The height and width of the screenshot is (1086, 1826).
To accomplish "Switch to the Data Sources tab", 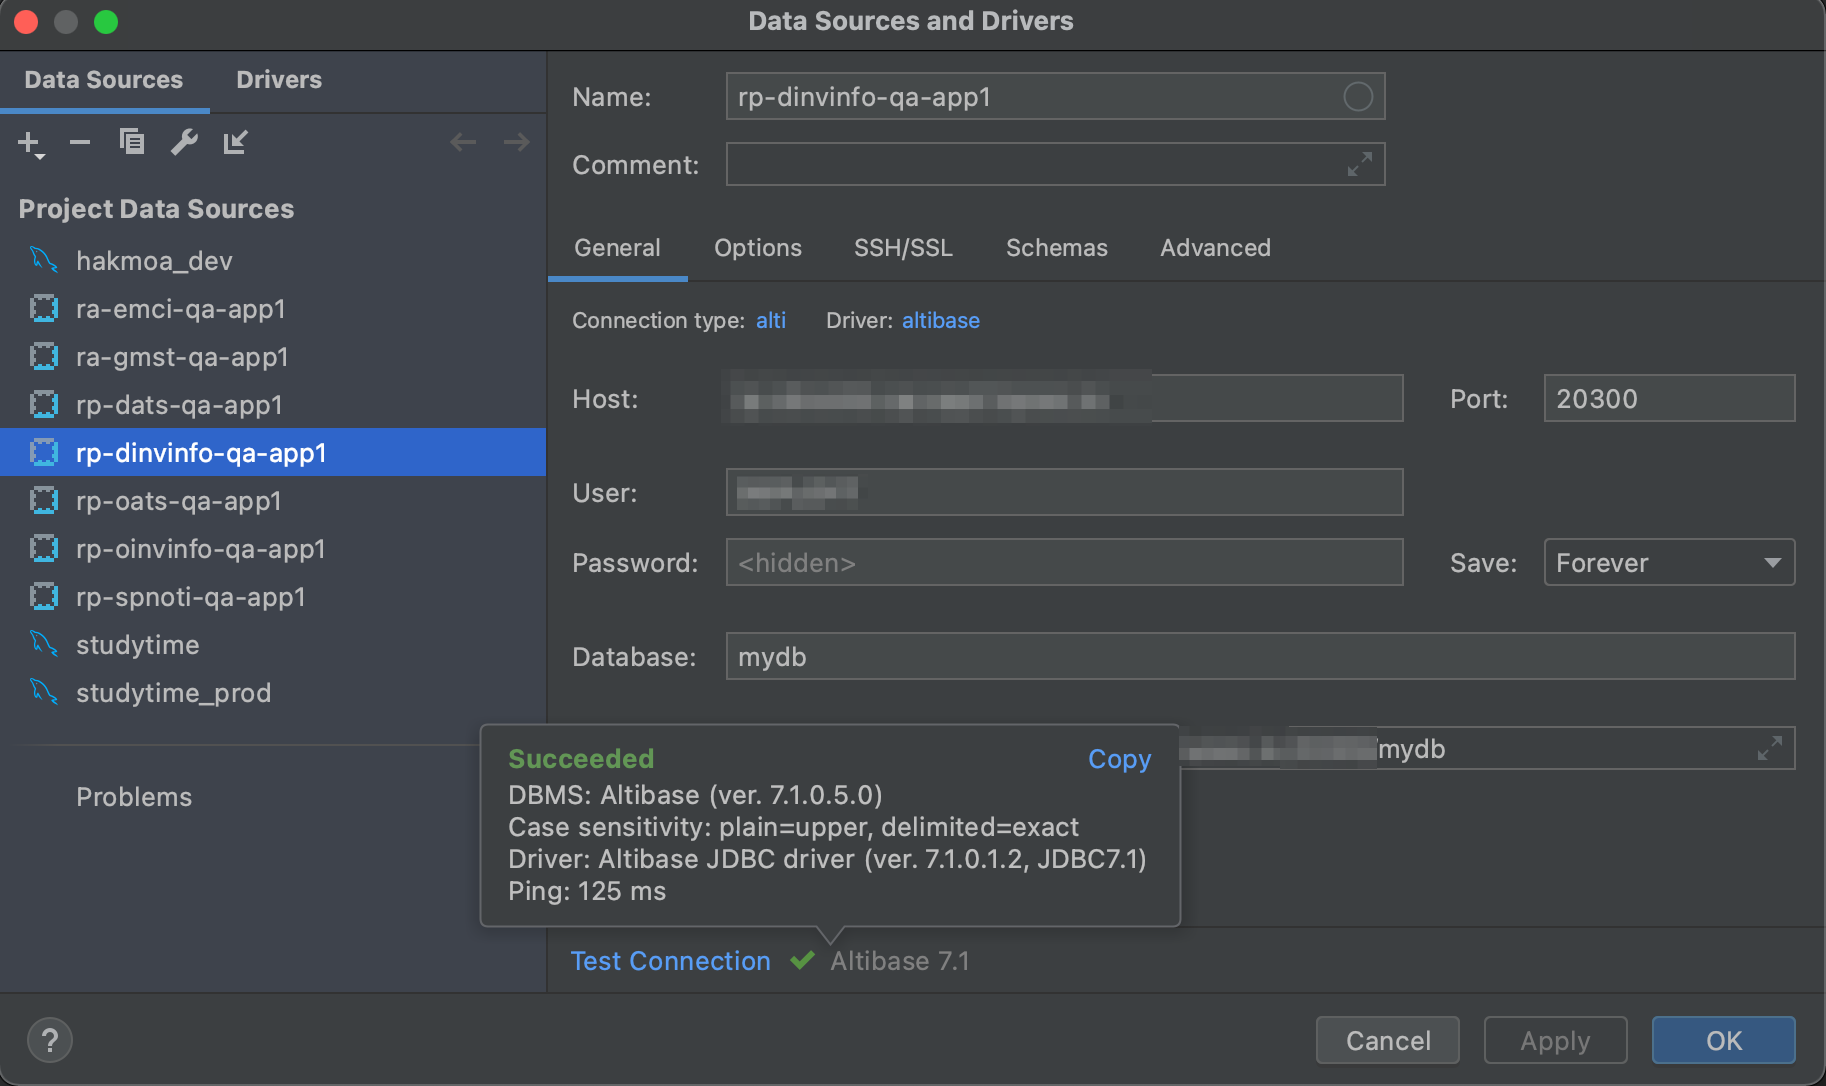I will point(104,80).
